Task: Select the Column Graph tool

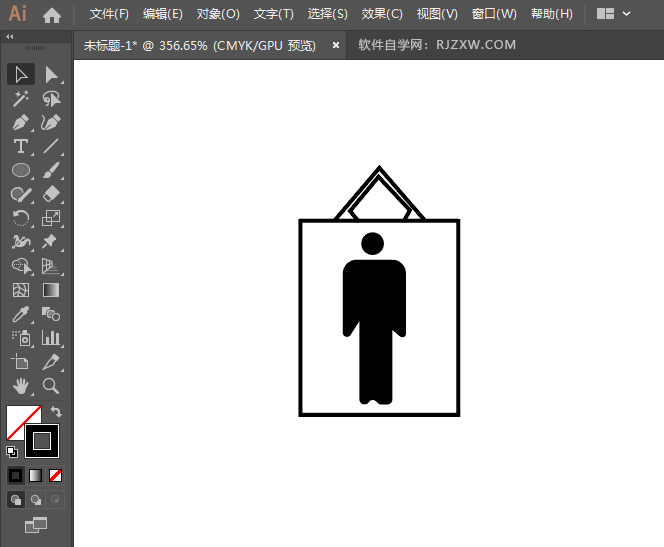Action: 51,338
